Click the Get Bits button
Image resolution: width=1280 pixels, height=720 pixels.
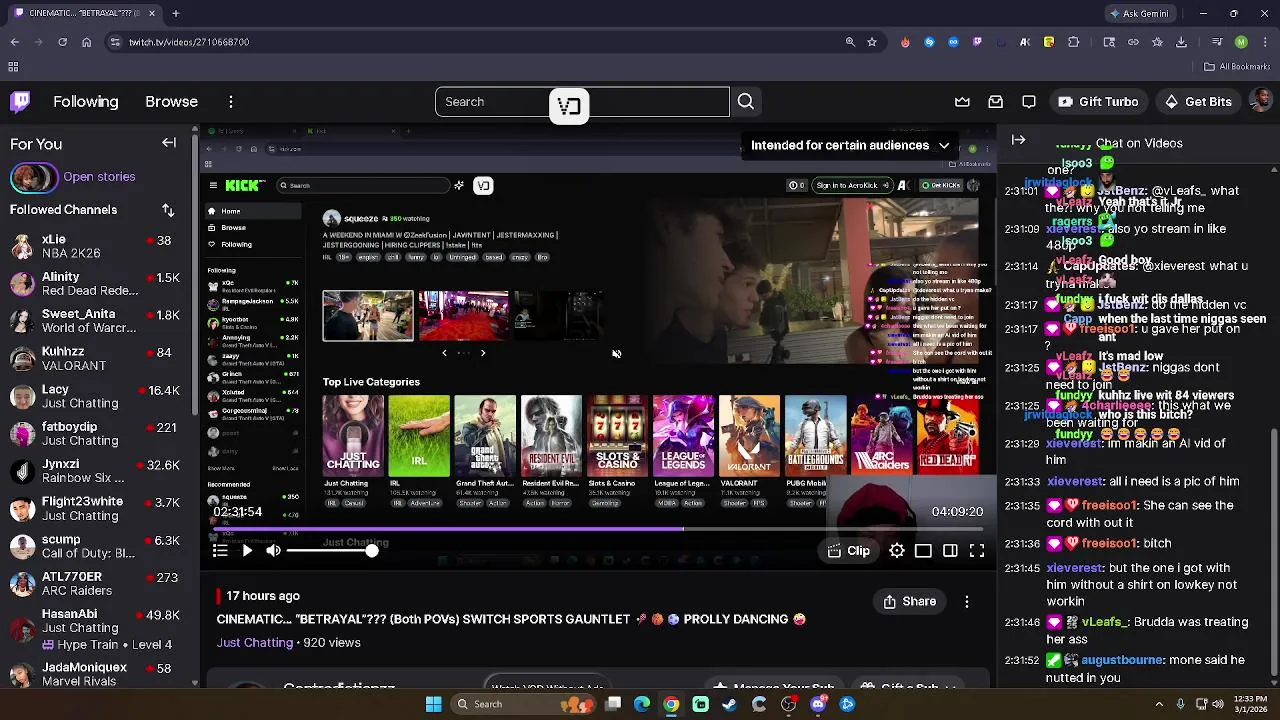tap(1198, 102)
